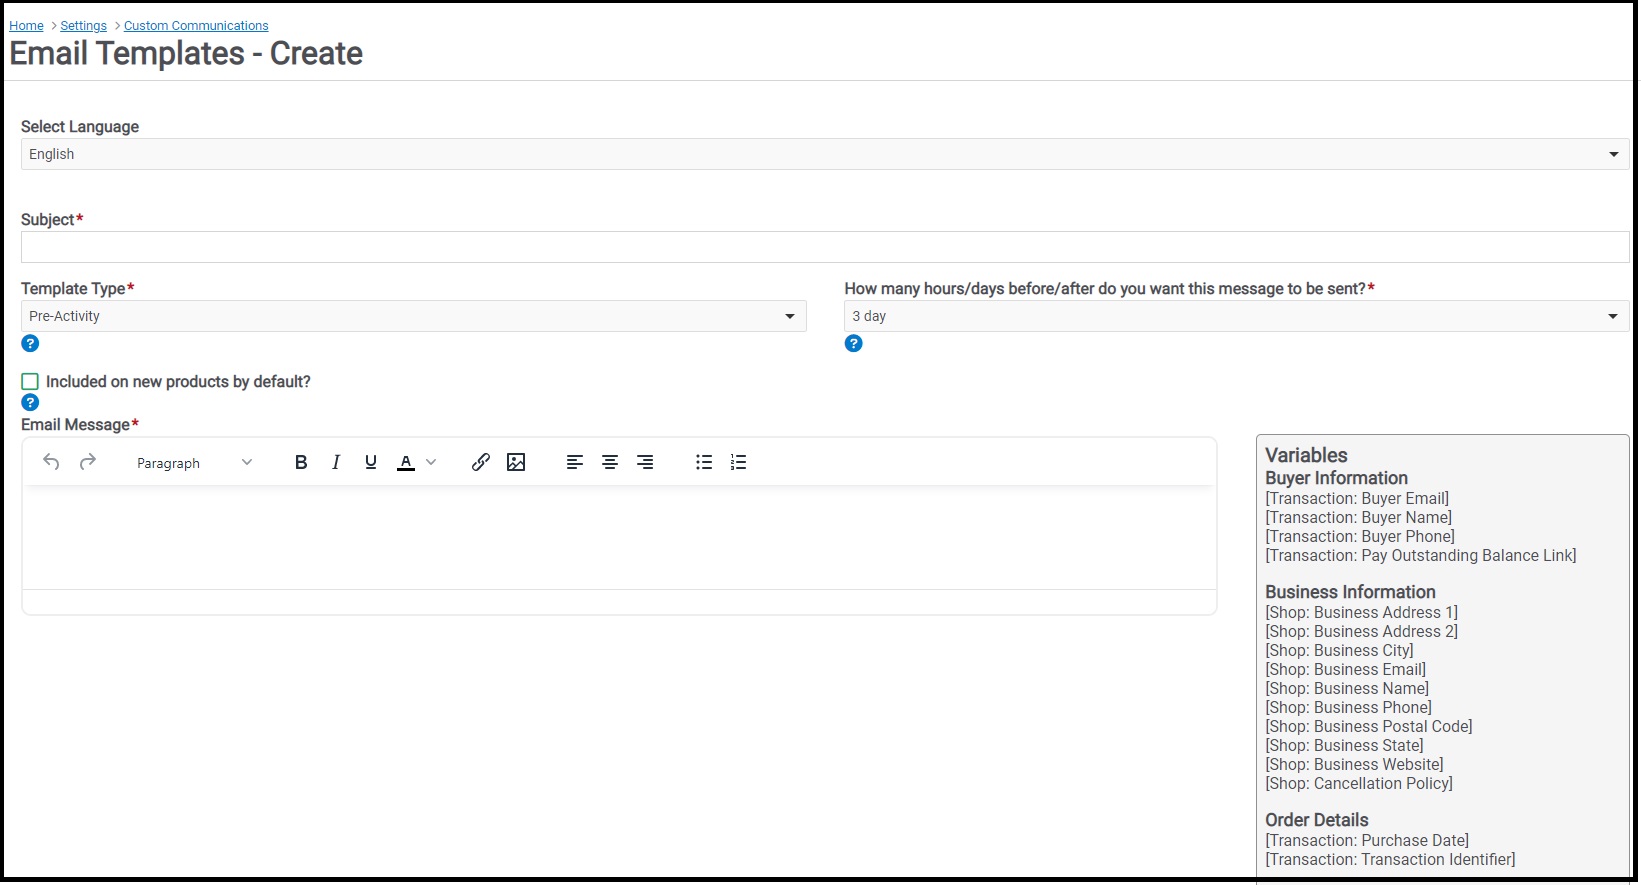The width and height of the screenshot is (1641, 885).
Task: Select the [Transaction: Buyer Phone] variable
Action: [x=1360, y=536]
